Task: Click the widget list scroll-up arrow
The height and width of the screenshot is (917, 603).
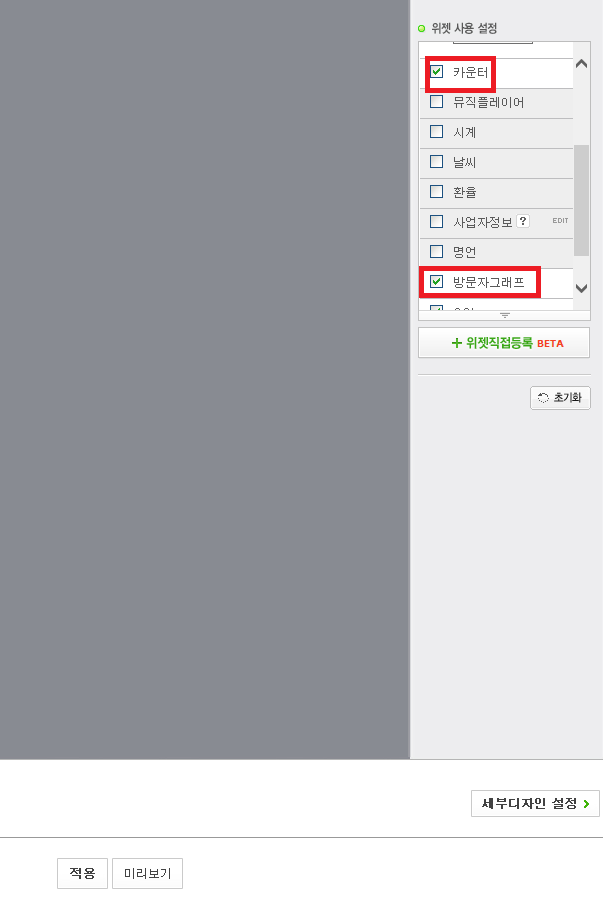Action: tap(581, 64)
